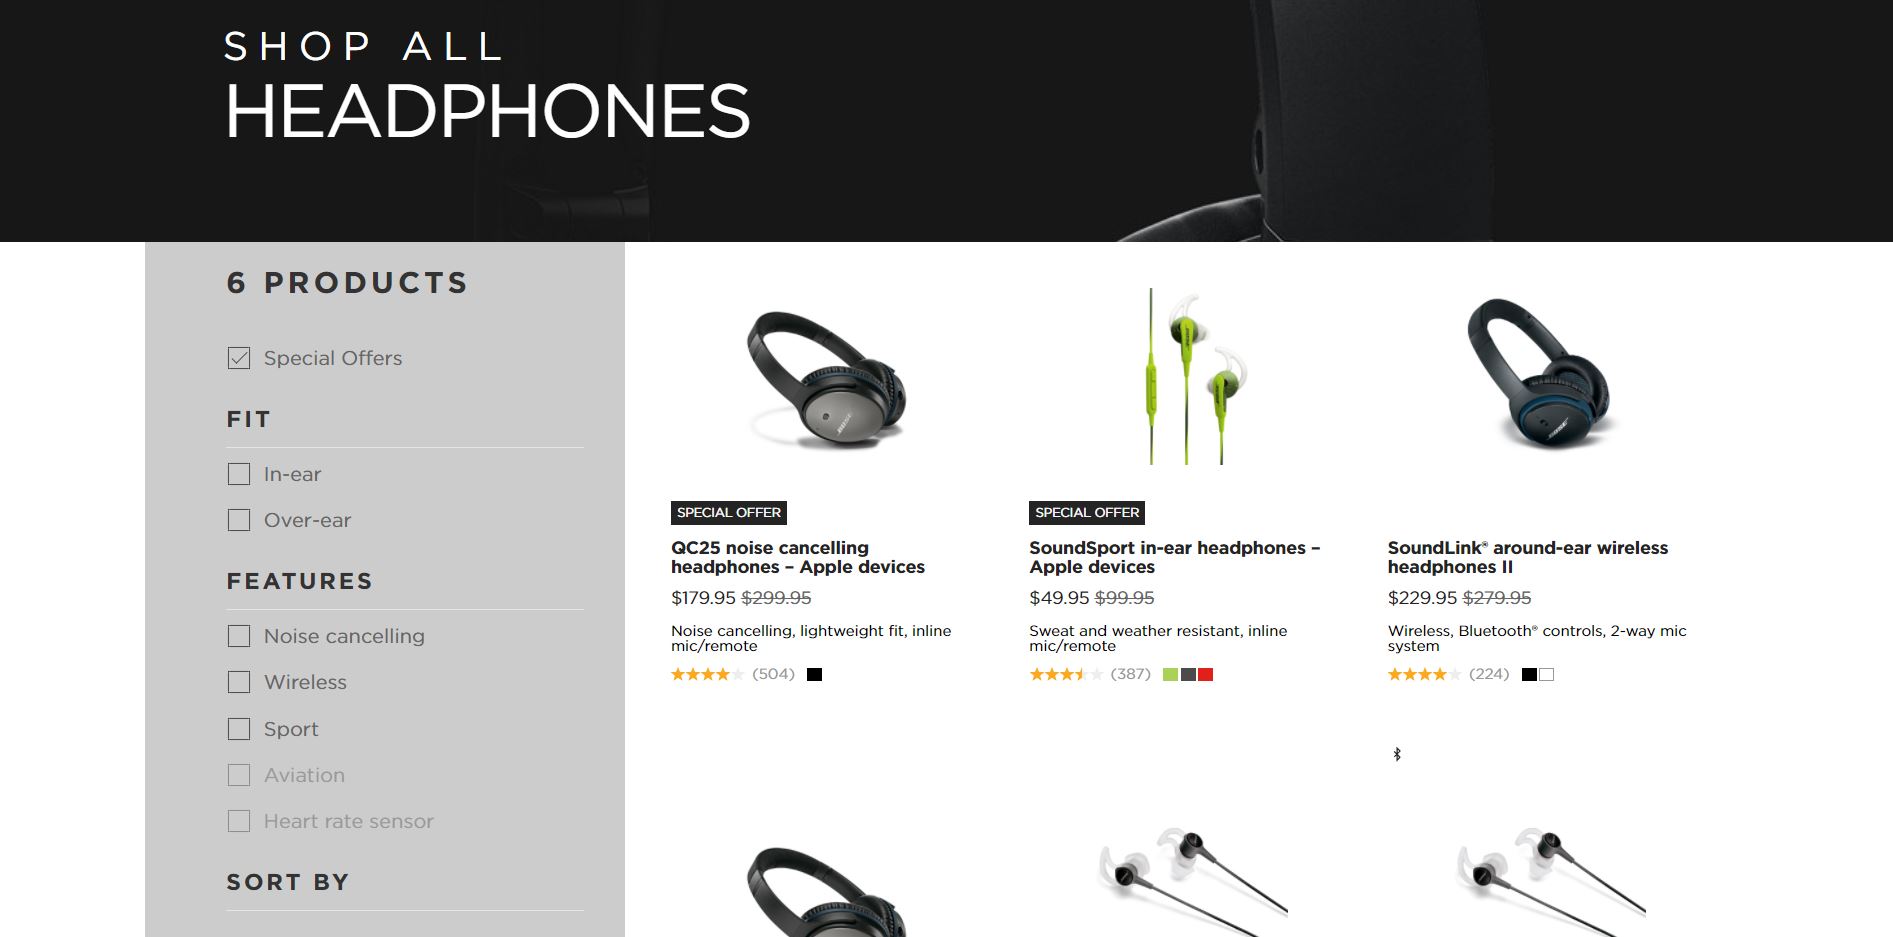Click QC25 noise cancelling headphones title
This screenshot has height=937, width=1893.
(798, 557)
